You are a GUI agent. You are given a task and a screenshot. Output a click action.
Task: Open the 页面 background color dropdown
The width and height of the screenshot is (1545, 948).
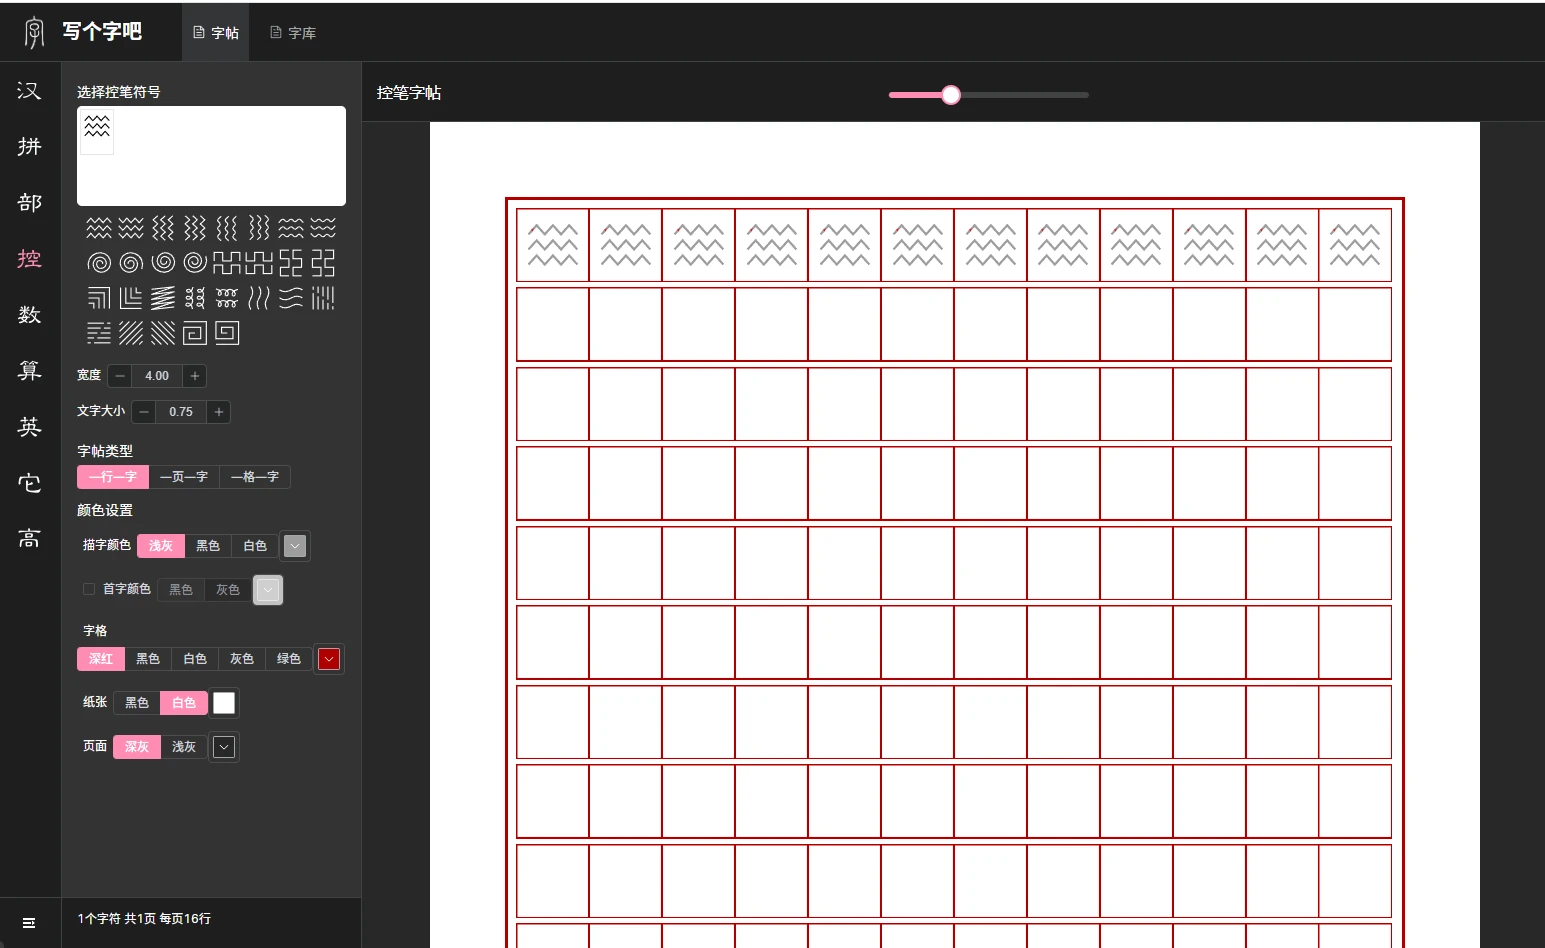point(224,747)
